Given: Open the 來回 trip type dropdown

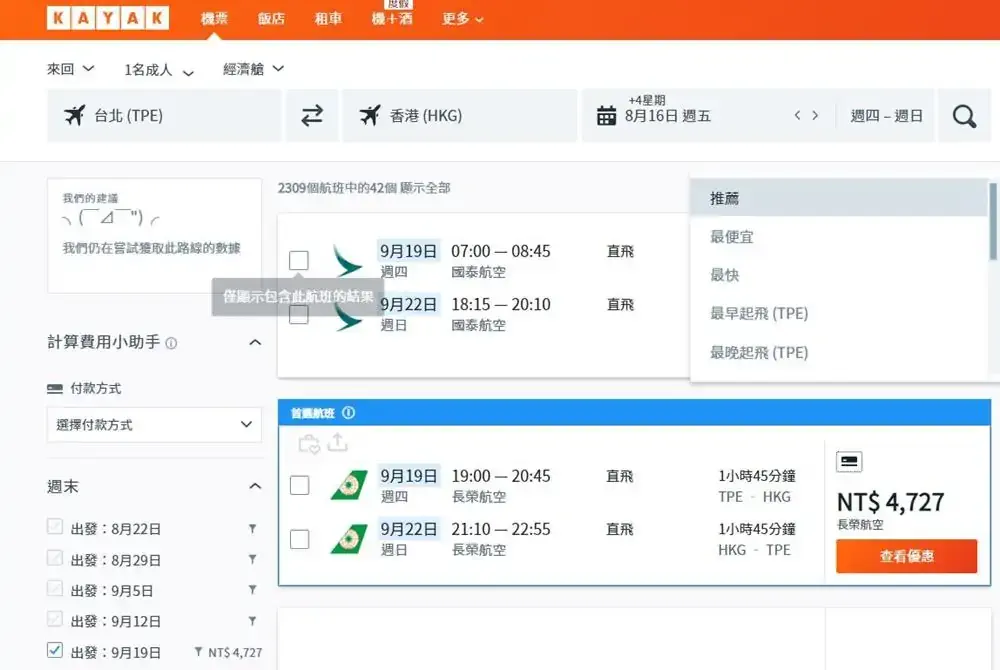Looking at the screenshot, I should click(x=70, y=69).
